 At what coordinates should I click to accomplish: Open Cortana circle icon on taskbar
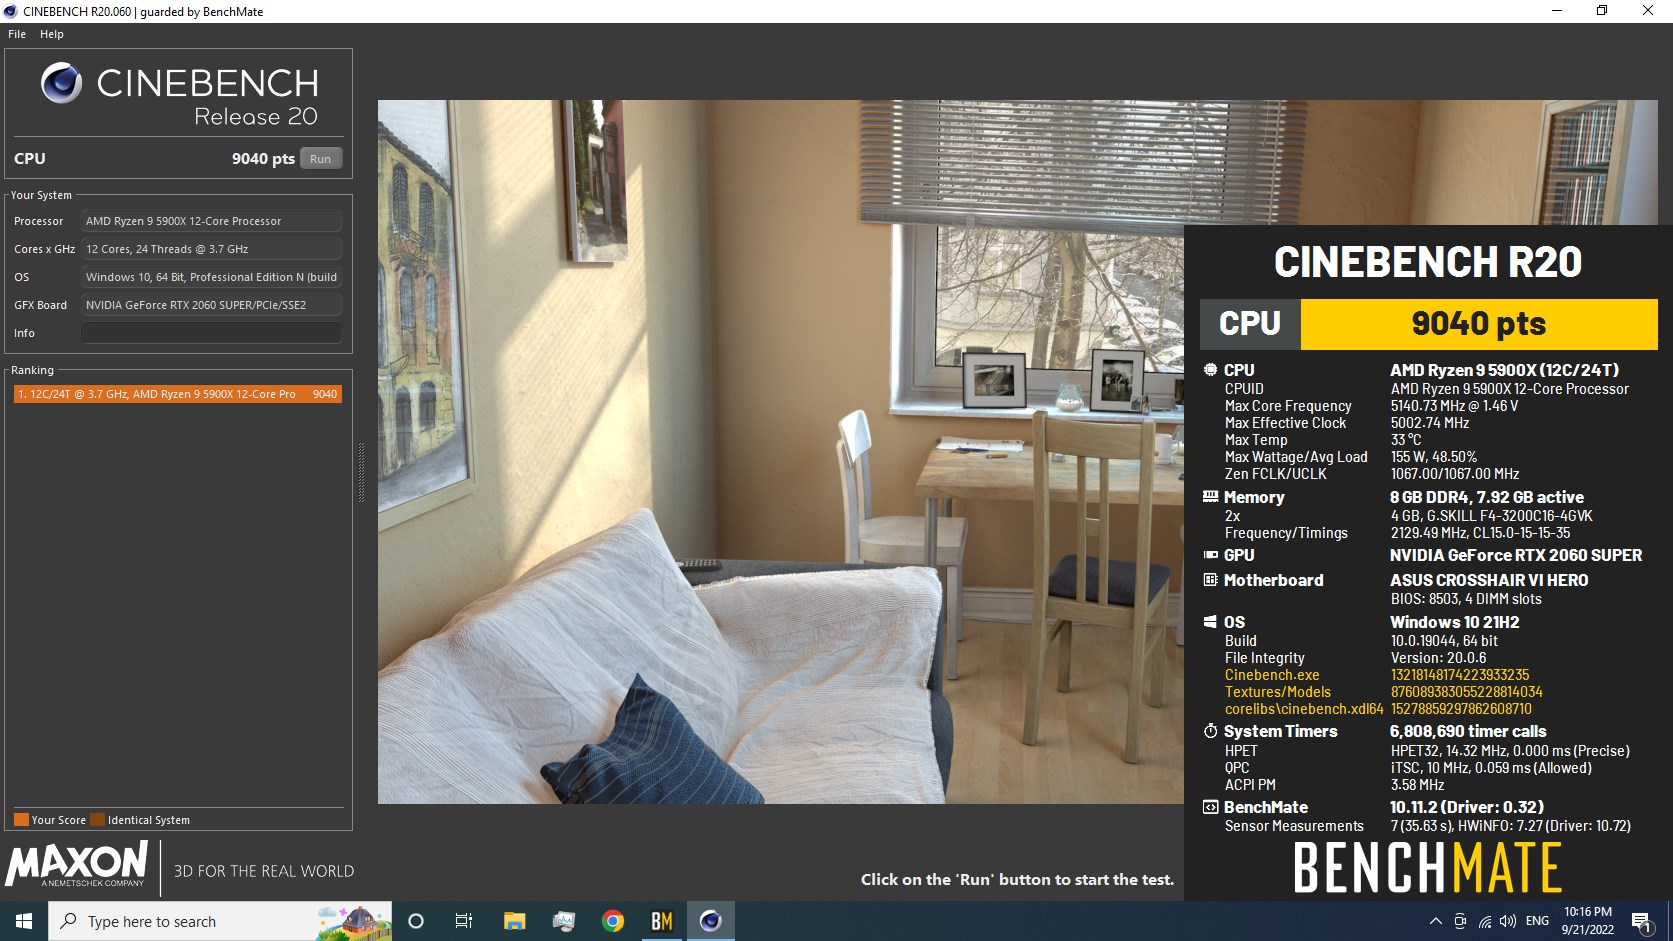coord(416,921)
